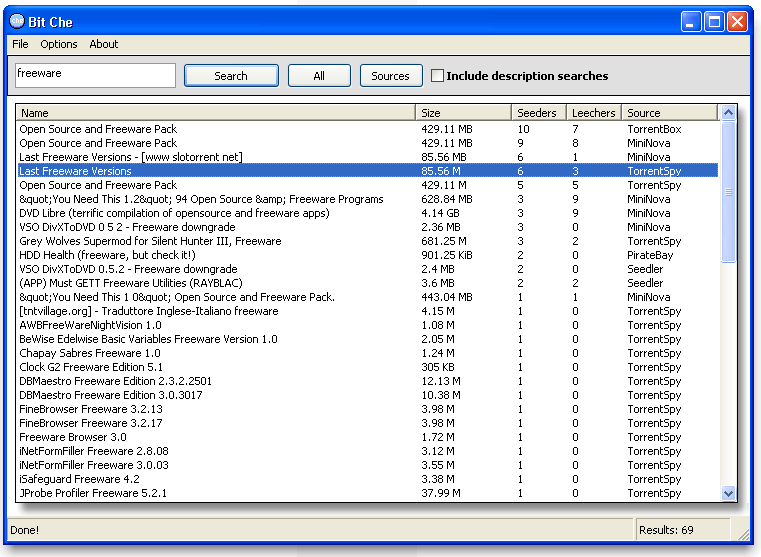Viewport: 761px width, 557px height.
Task: Open the File menu
Action: (x=20, y=44)
